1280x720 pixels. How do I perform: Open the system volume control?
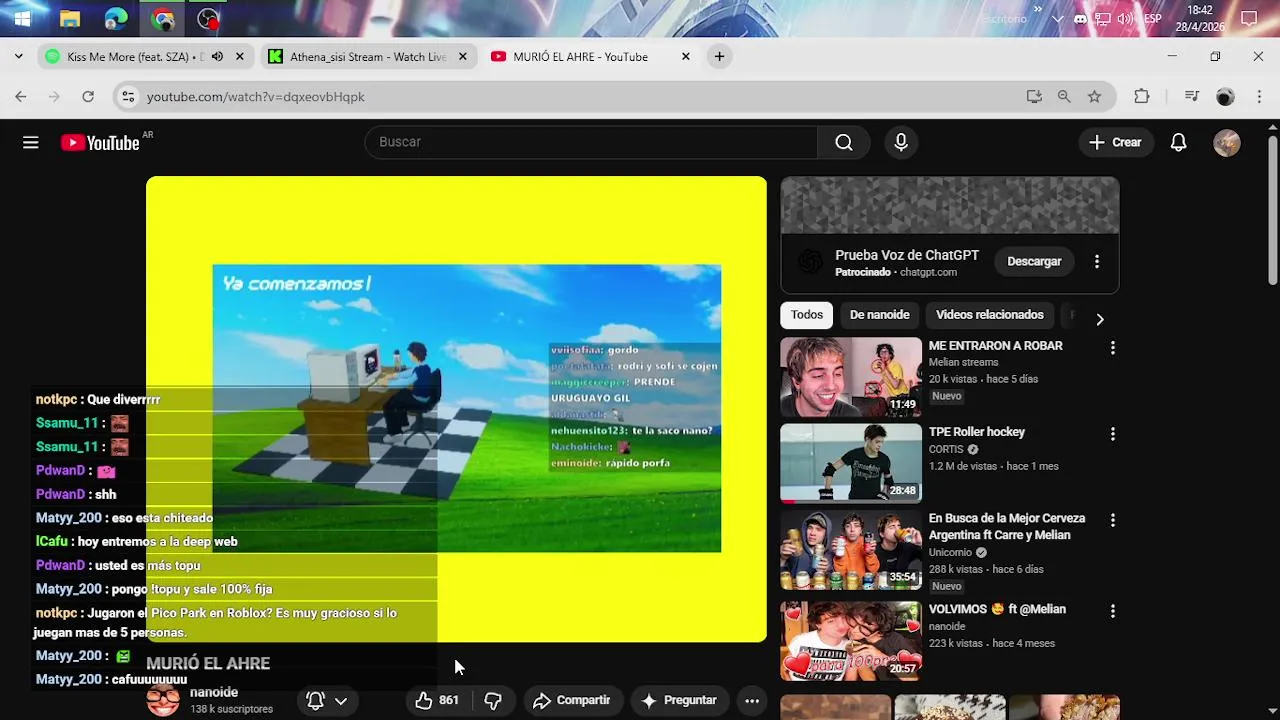click(x=1126, y=19)
